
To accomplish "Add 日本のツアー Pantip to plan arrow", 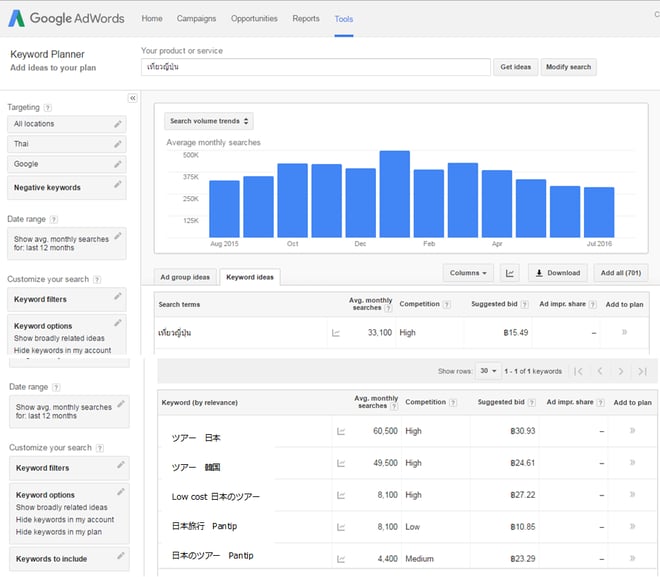I will 632,558.
